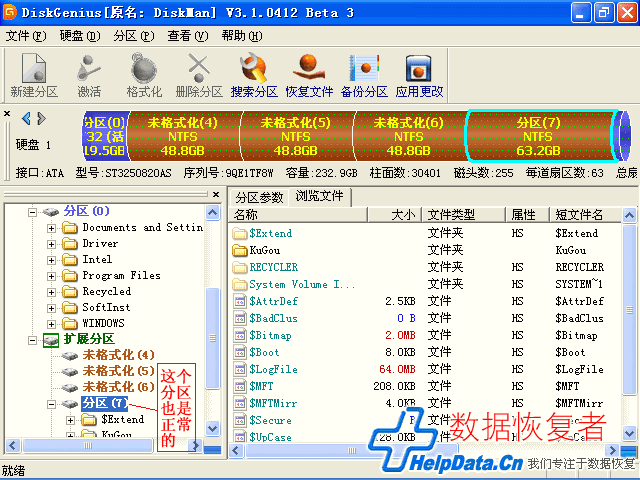Sort file list by 属性 column

click(527, 215)
